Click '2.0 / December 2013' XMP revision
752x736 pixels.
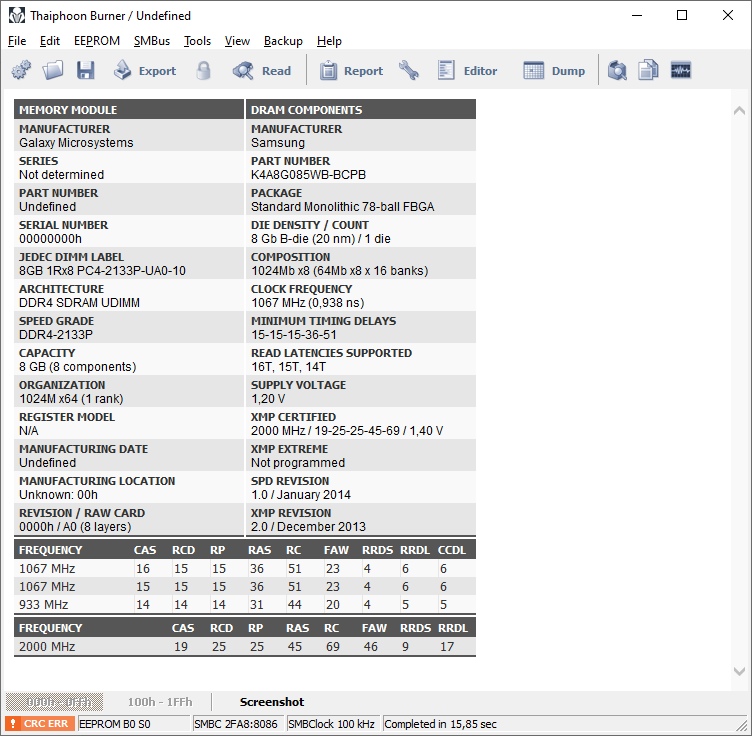[x=308, y=526]
